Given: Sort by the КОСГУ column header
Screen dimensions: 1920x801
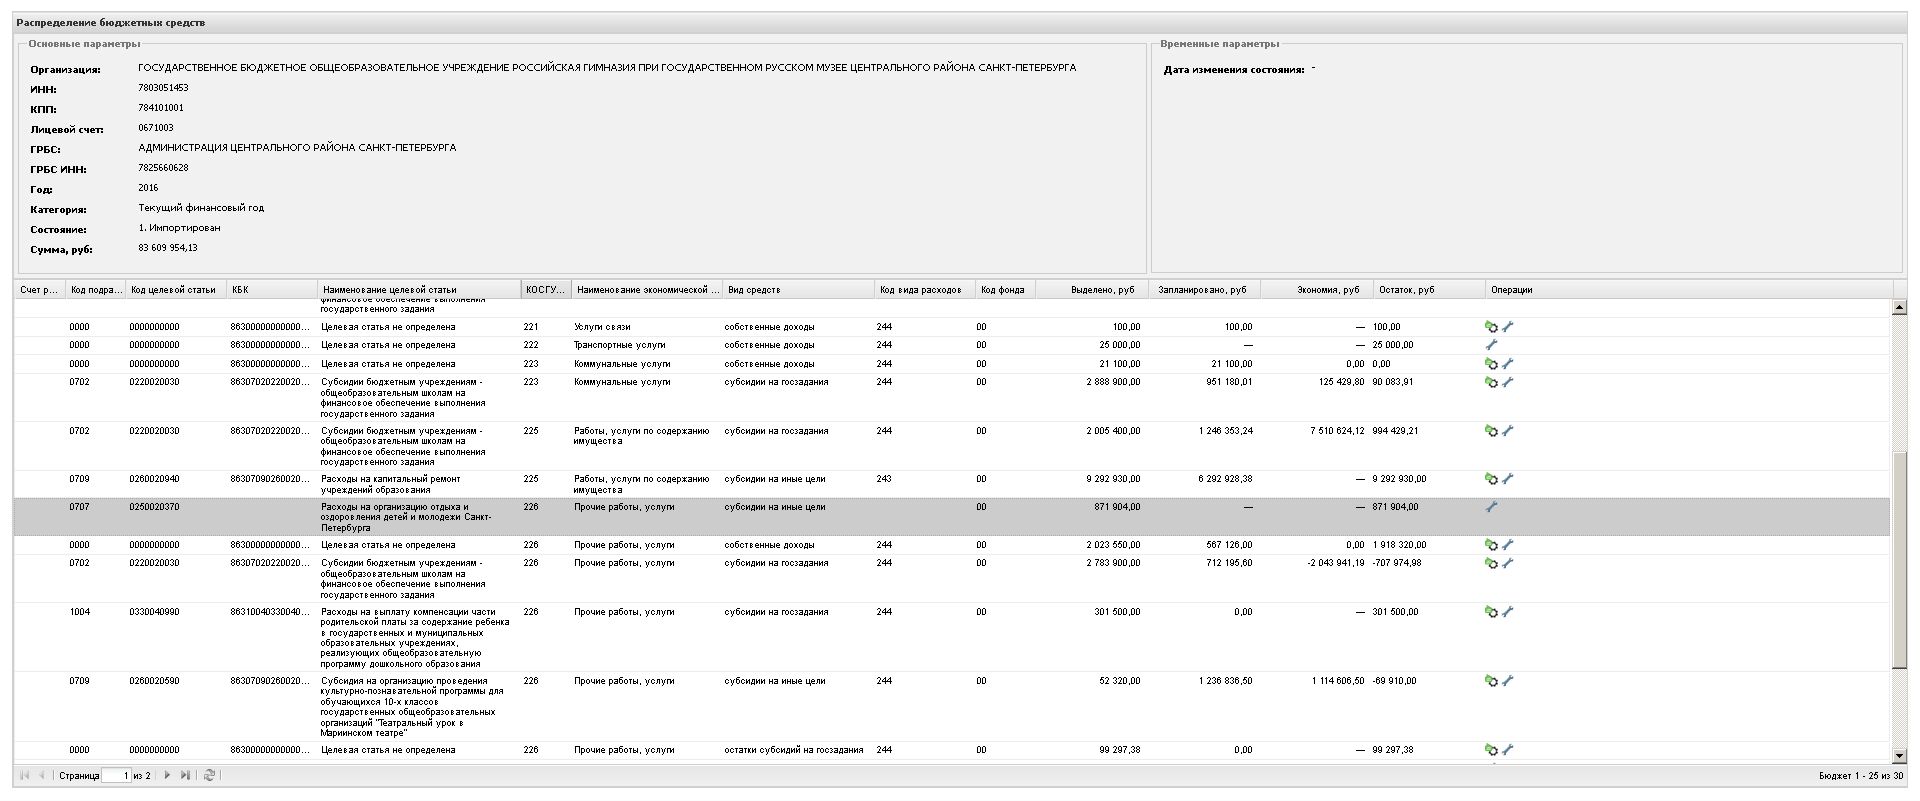Looking at the screenshot, I should [546, 290].
